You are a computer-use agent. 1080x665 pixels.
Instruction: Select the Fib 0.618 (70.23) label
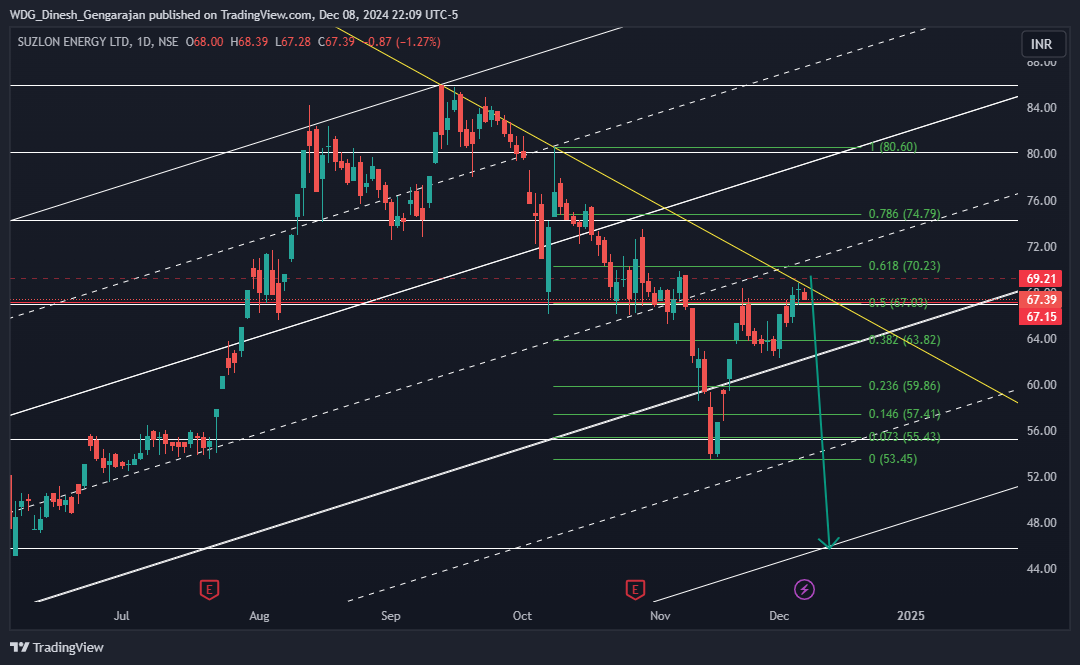(x=904, y=266)
